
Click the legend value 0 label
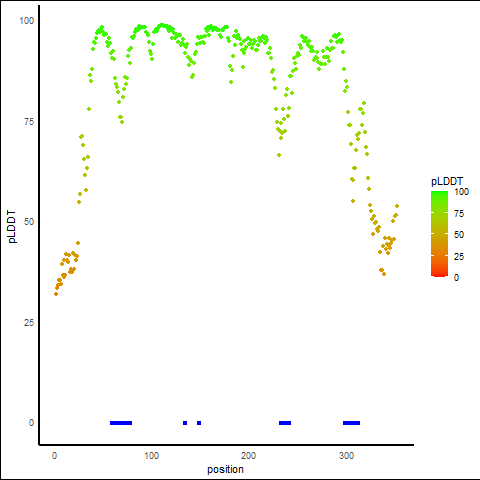coord(456,278)
